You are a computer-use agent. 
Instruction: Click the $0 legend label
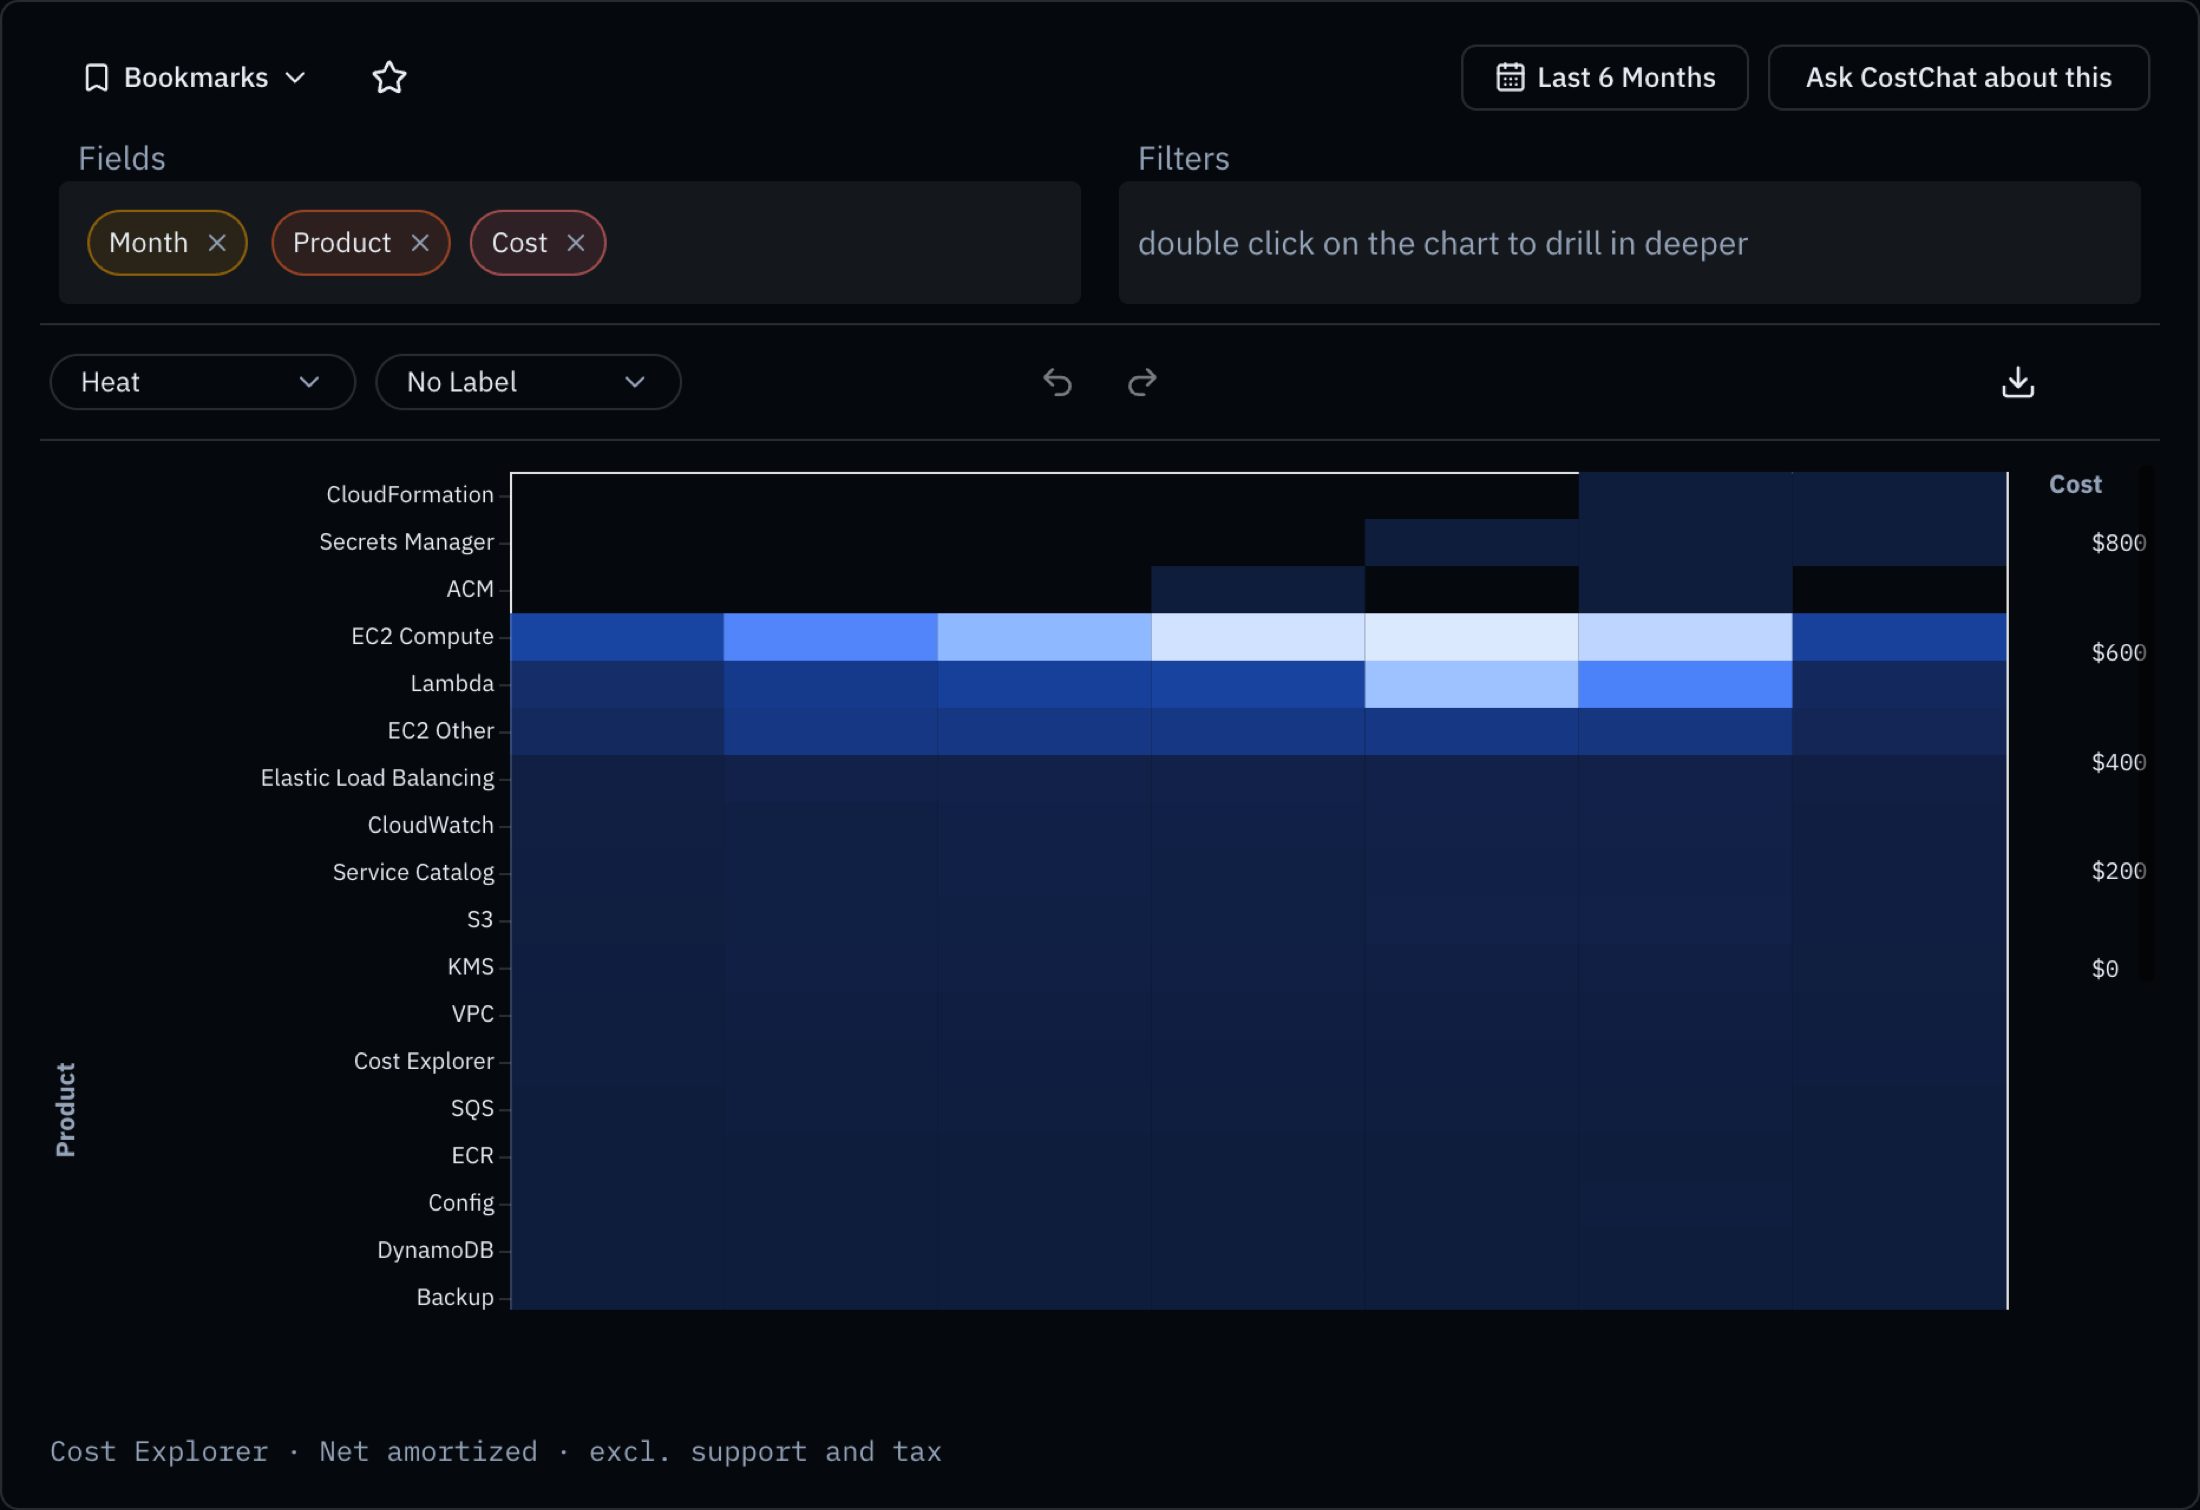click(2105, 969)
